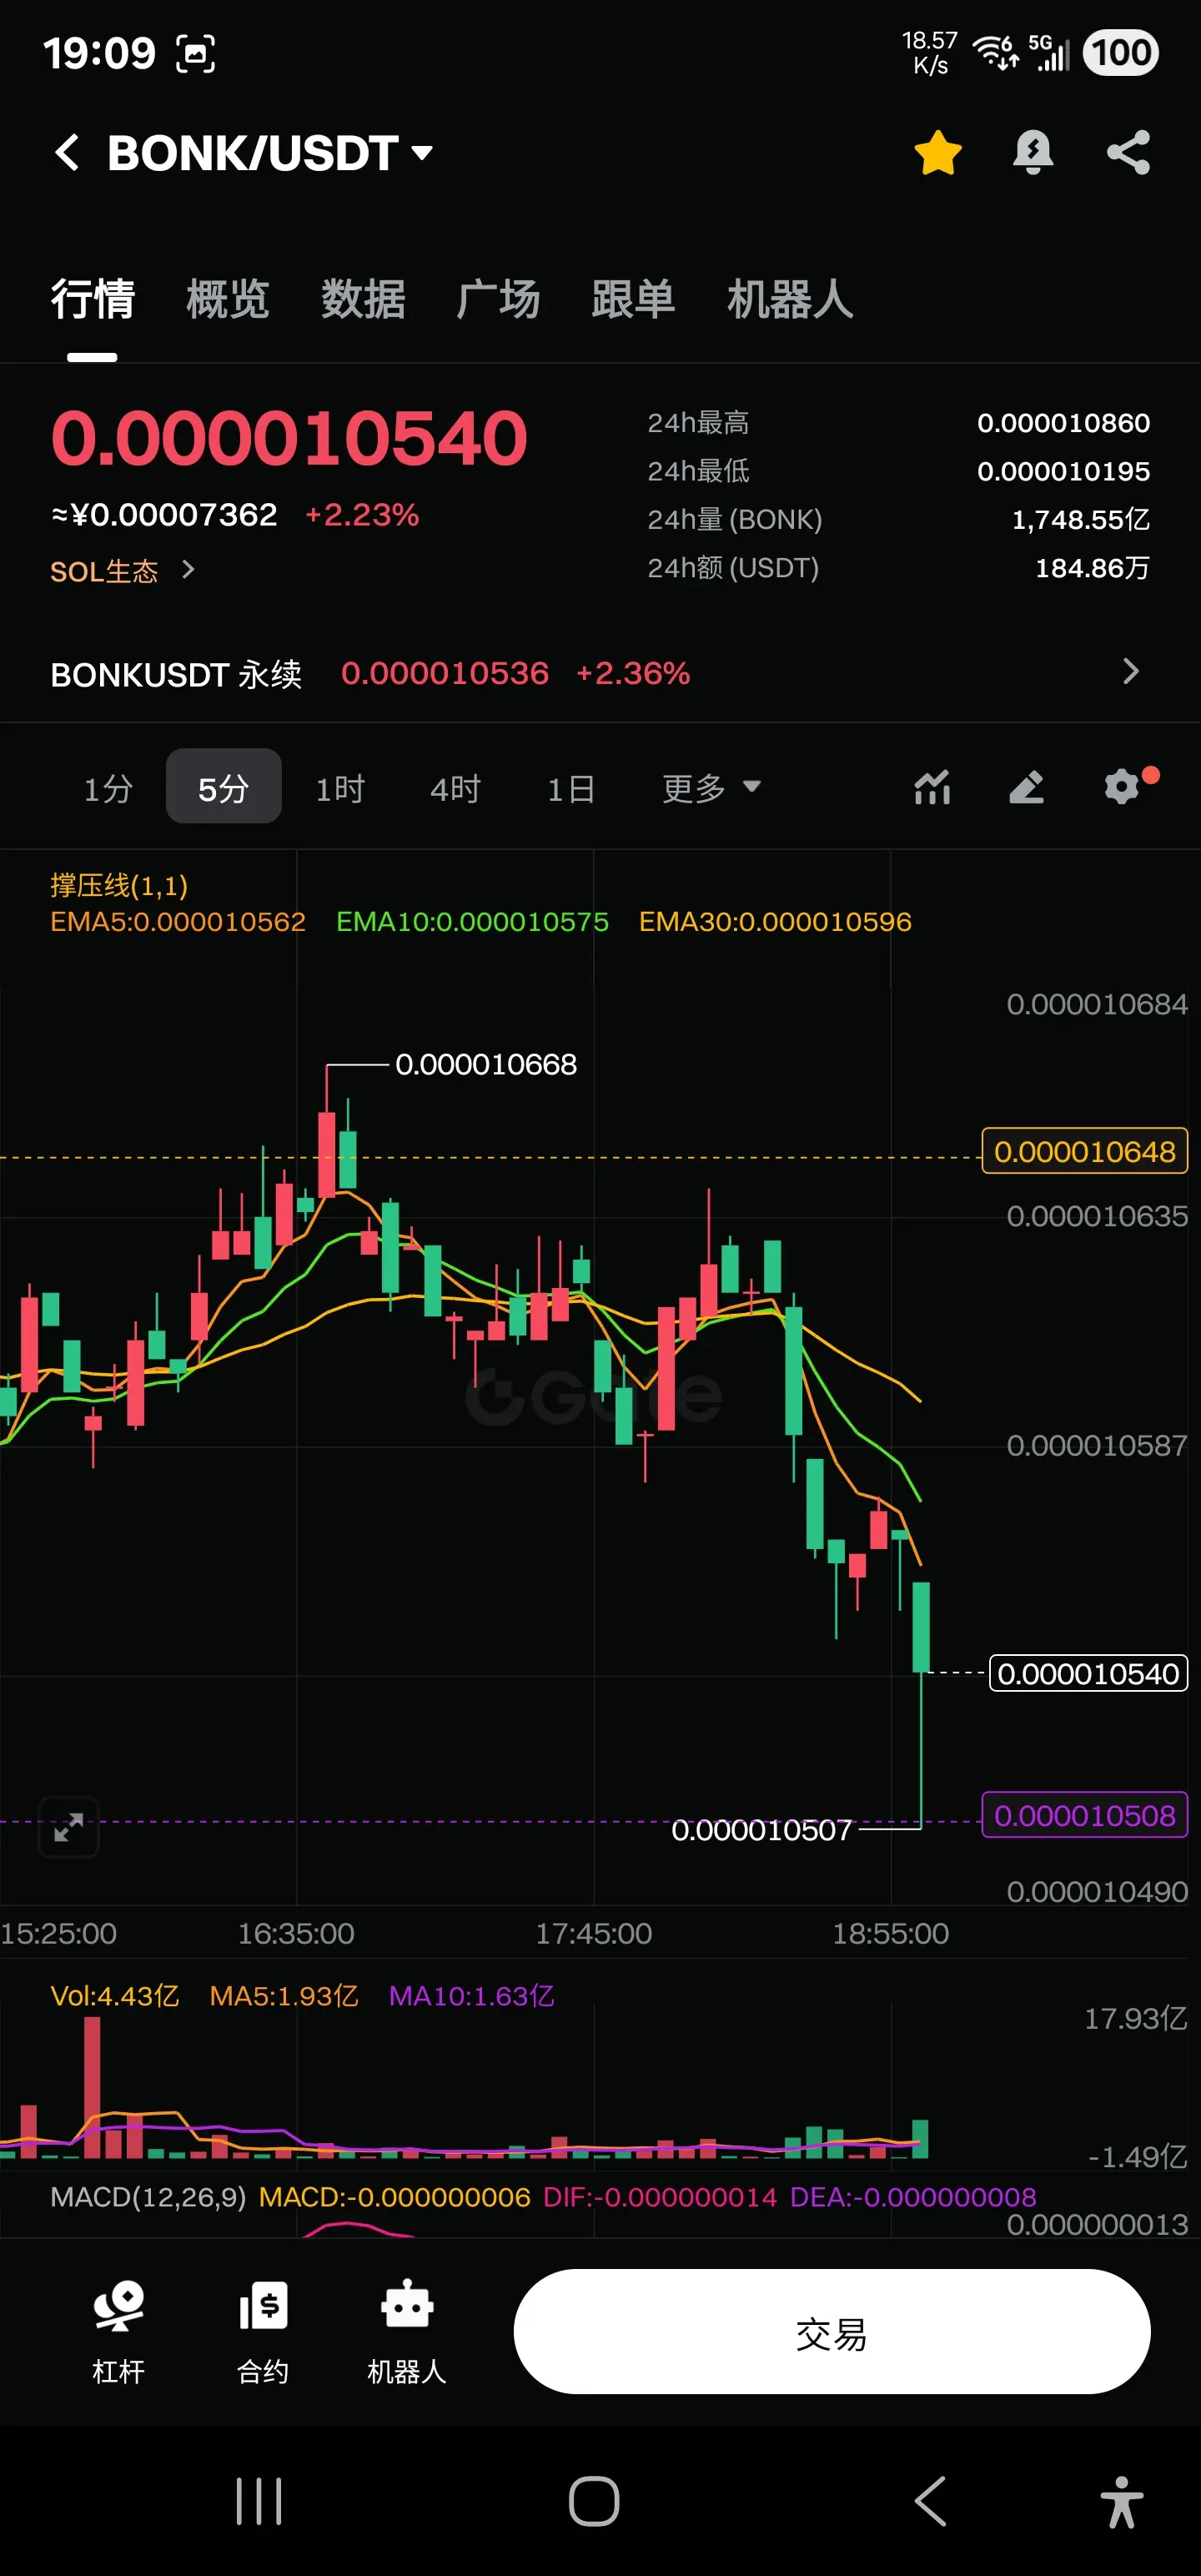Screen dimensions: 1201x2576
Task: Select the 4时 timeframe
Action: click(x=455, y=788)
